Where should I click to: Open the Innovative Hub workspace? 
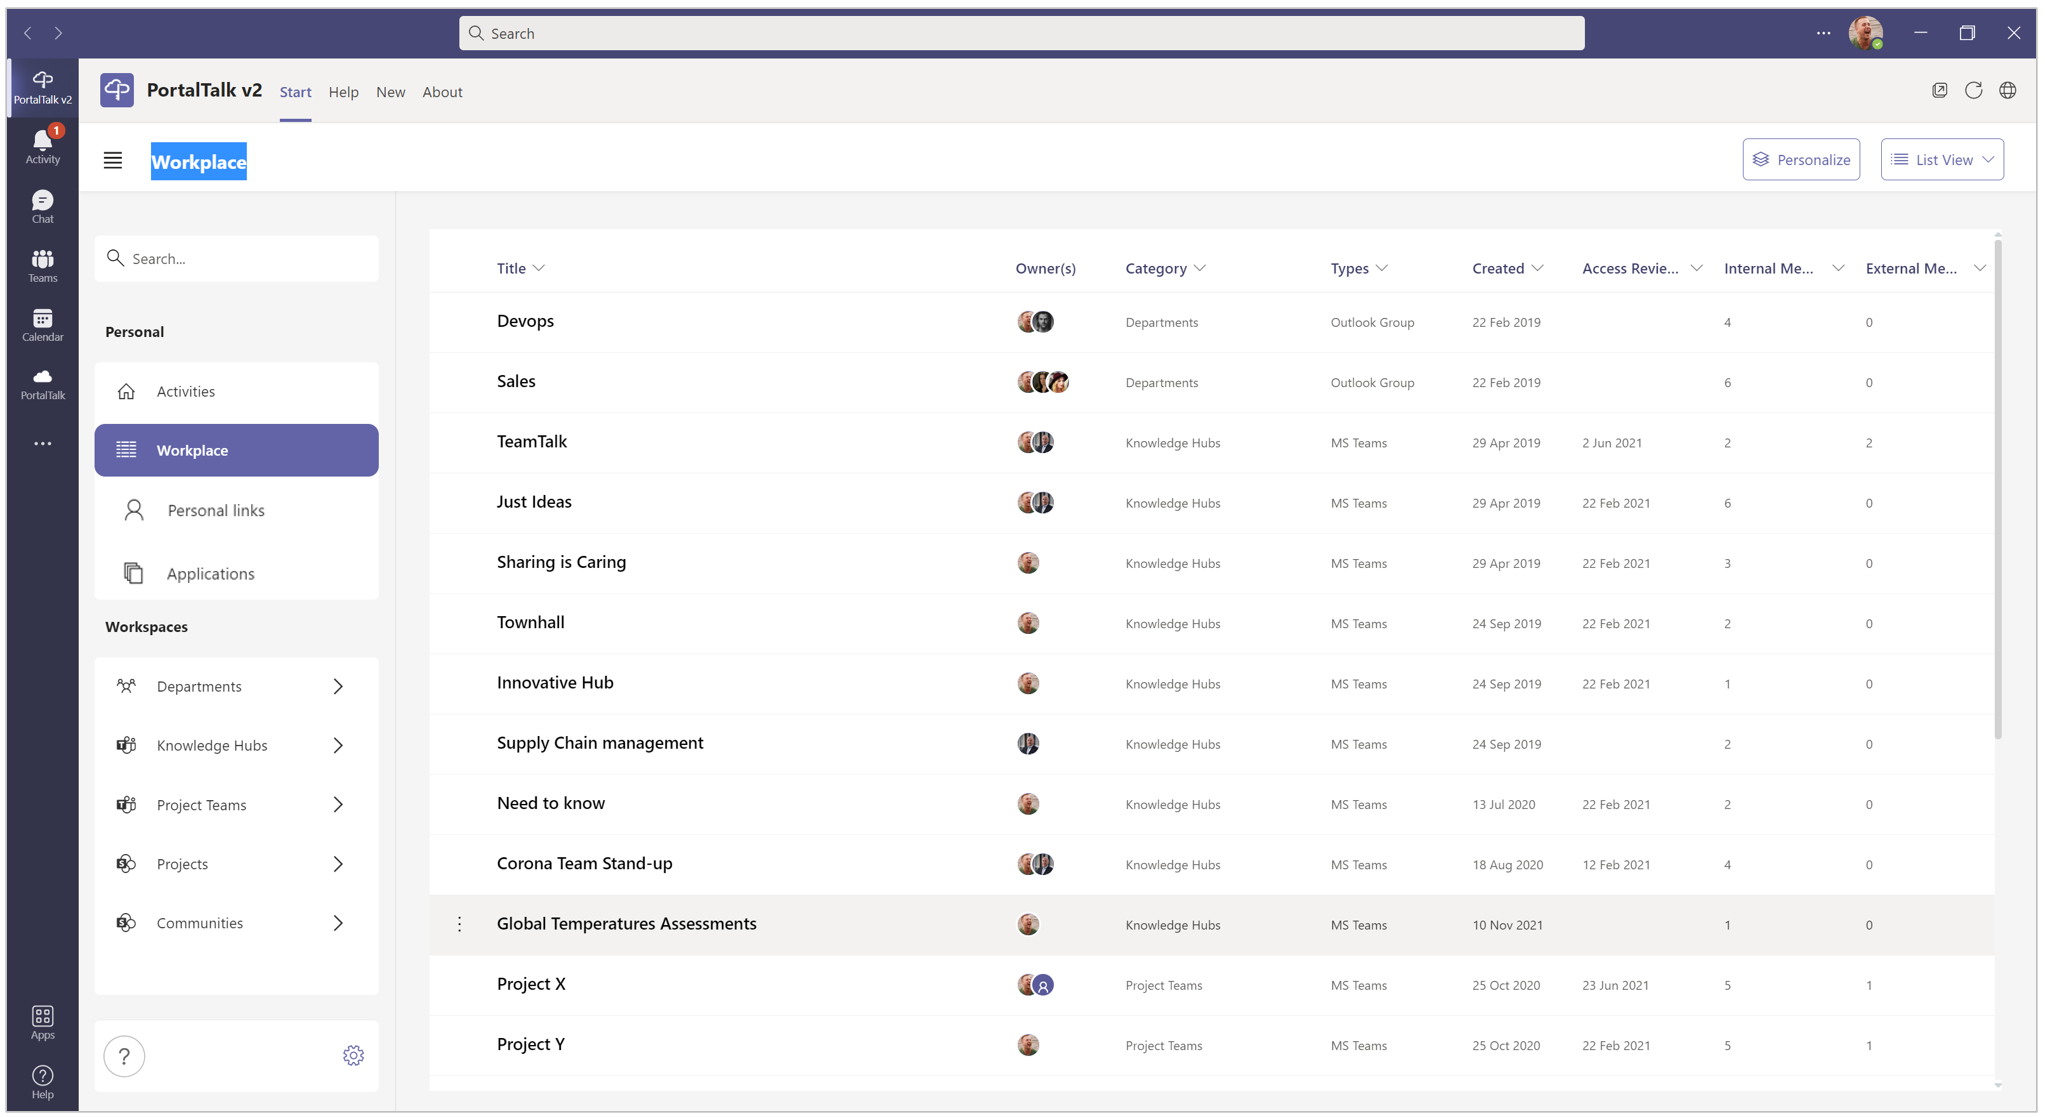(x=555, y=683)
